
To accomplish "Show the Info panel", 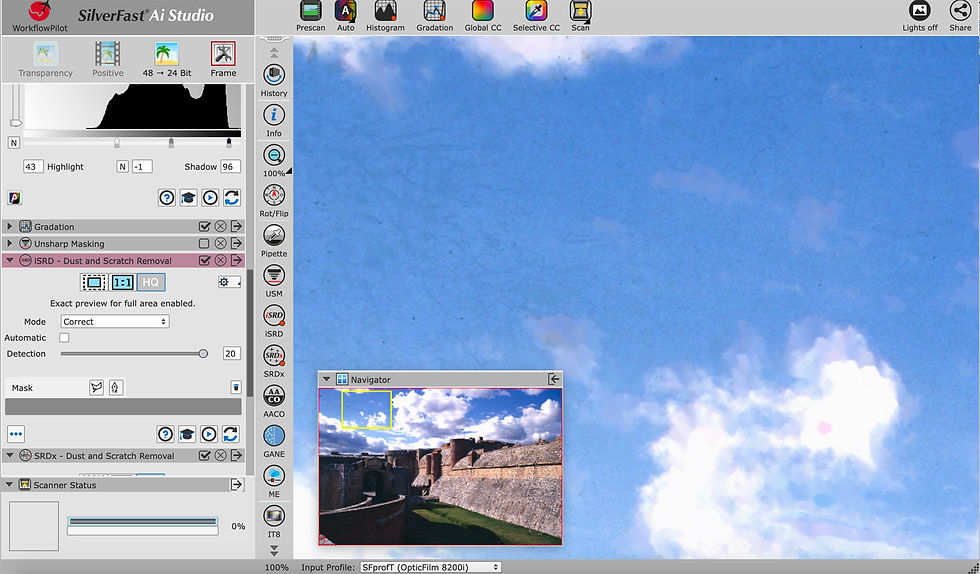I will [274, 120].
